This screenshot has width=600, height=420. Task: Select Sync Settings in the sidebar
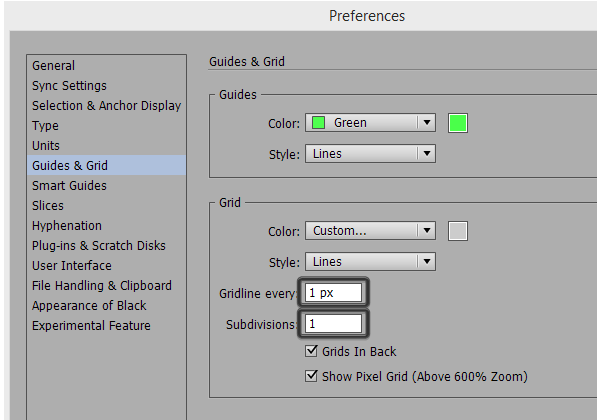point(69,86)
